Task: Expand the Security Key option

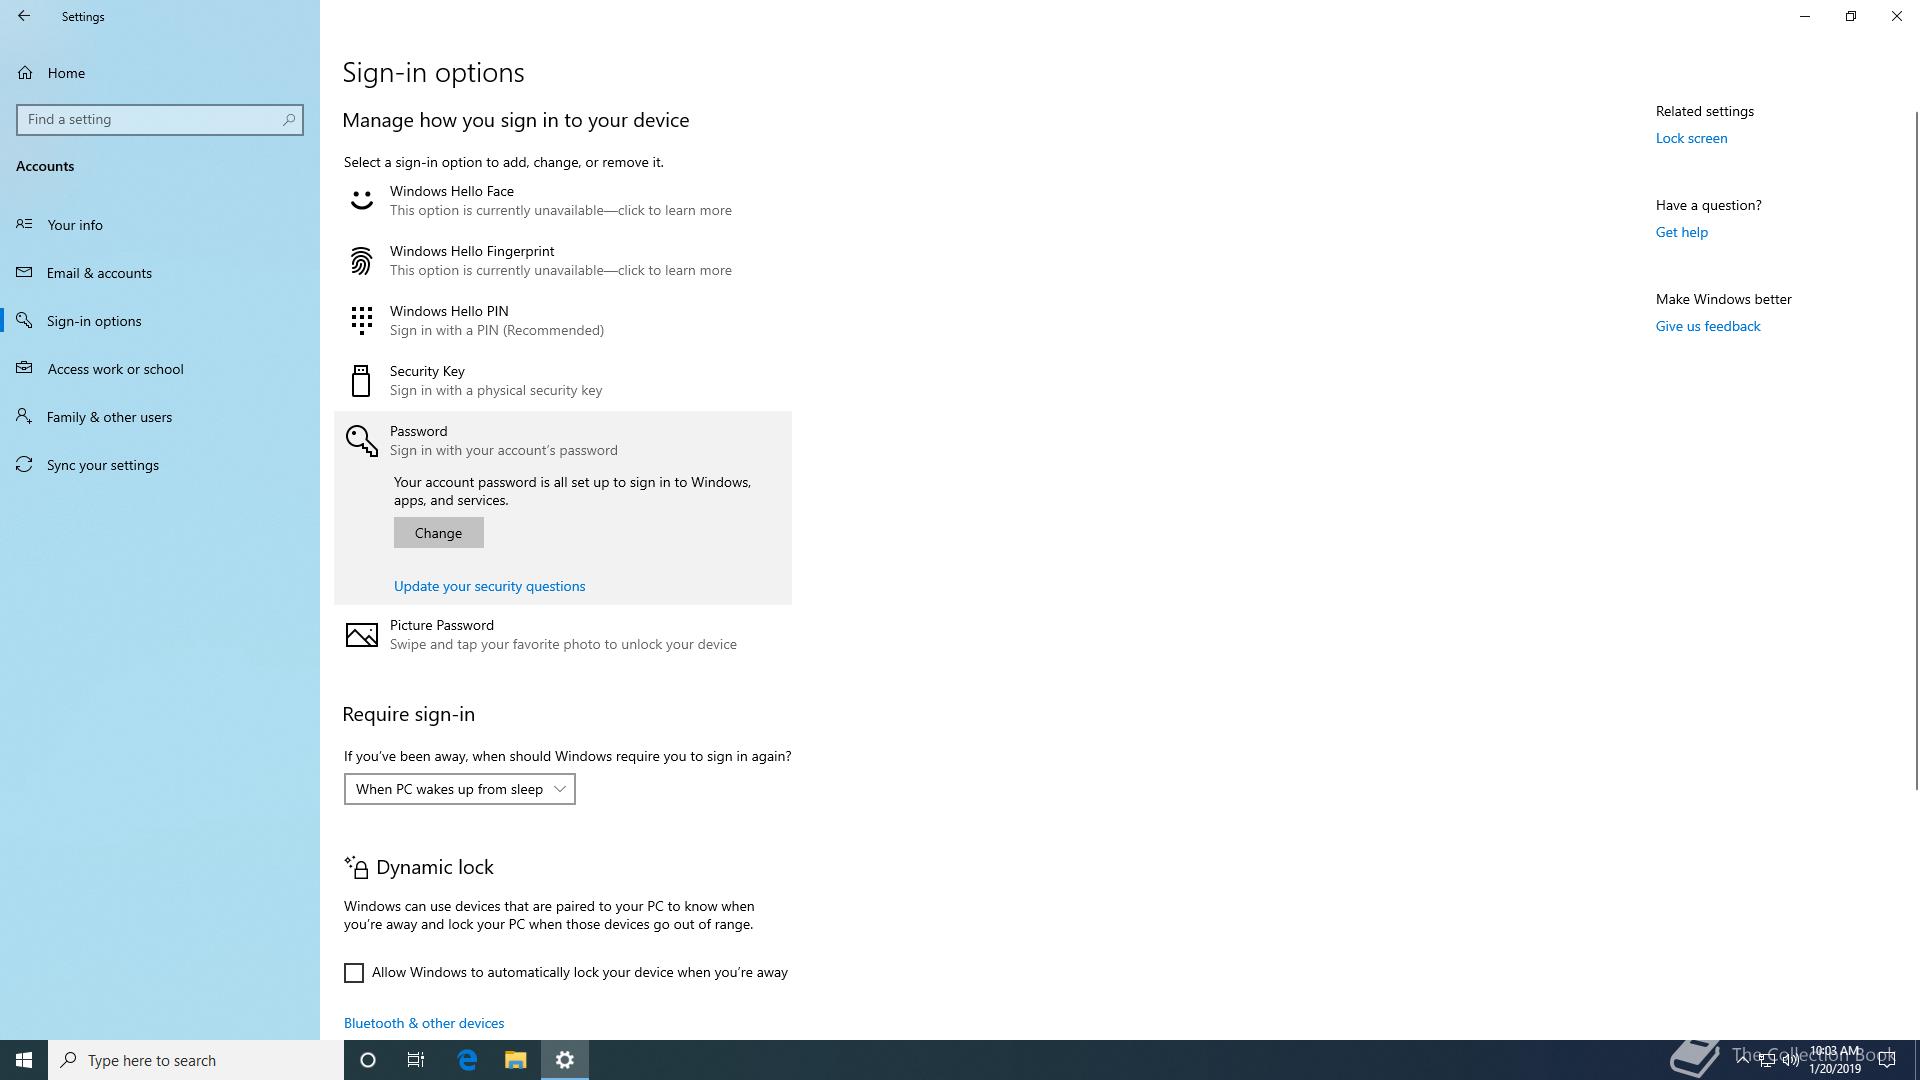Action: pos(563,380)
